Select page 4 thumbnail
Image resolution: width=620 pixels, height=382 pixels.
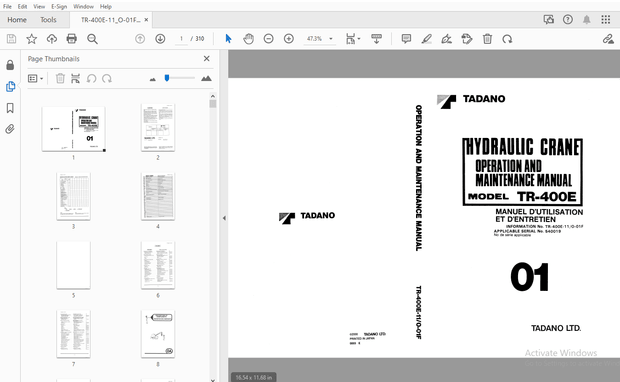pyautogui.click(x=158, y=196)
